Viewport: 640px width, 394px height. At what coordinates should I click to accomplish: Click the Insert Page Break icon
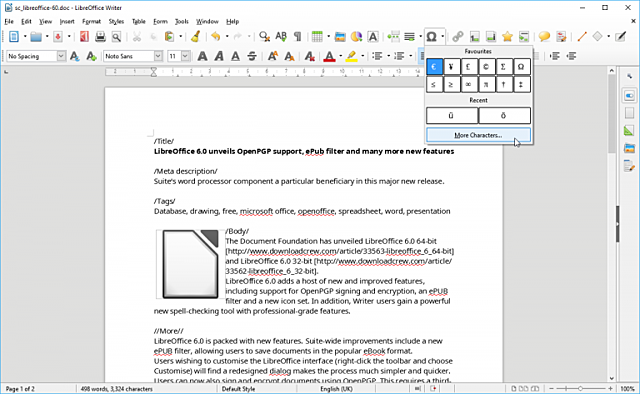(393, 37)
